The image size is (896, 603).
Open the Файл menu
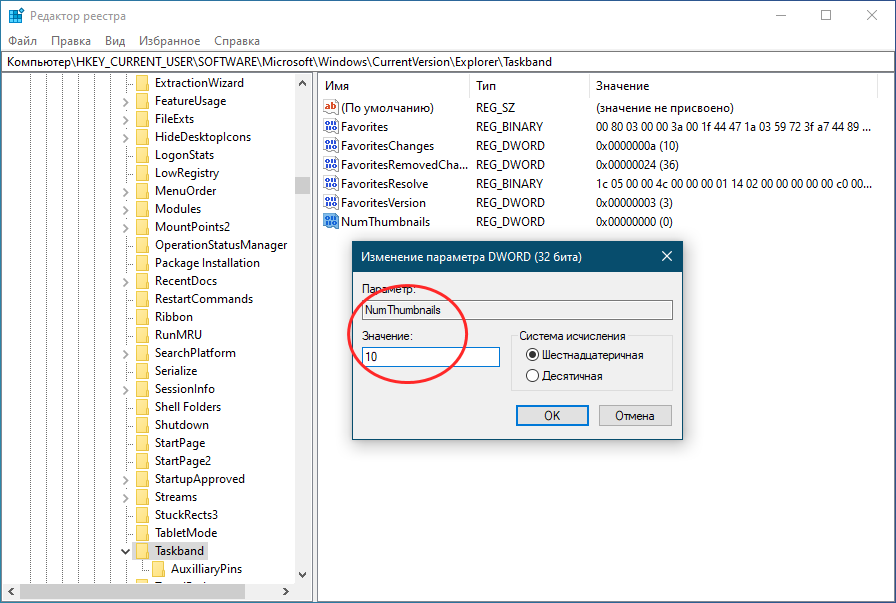click(22, 41)
